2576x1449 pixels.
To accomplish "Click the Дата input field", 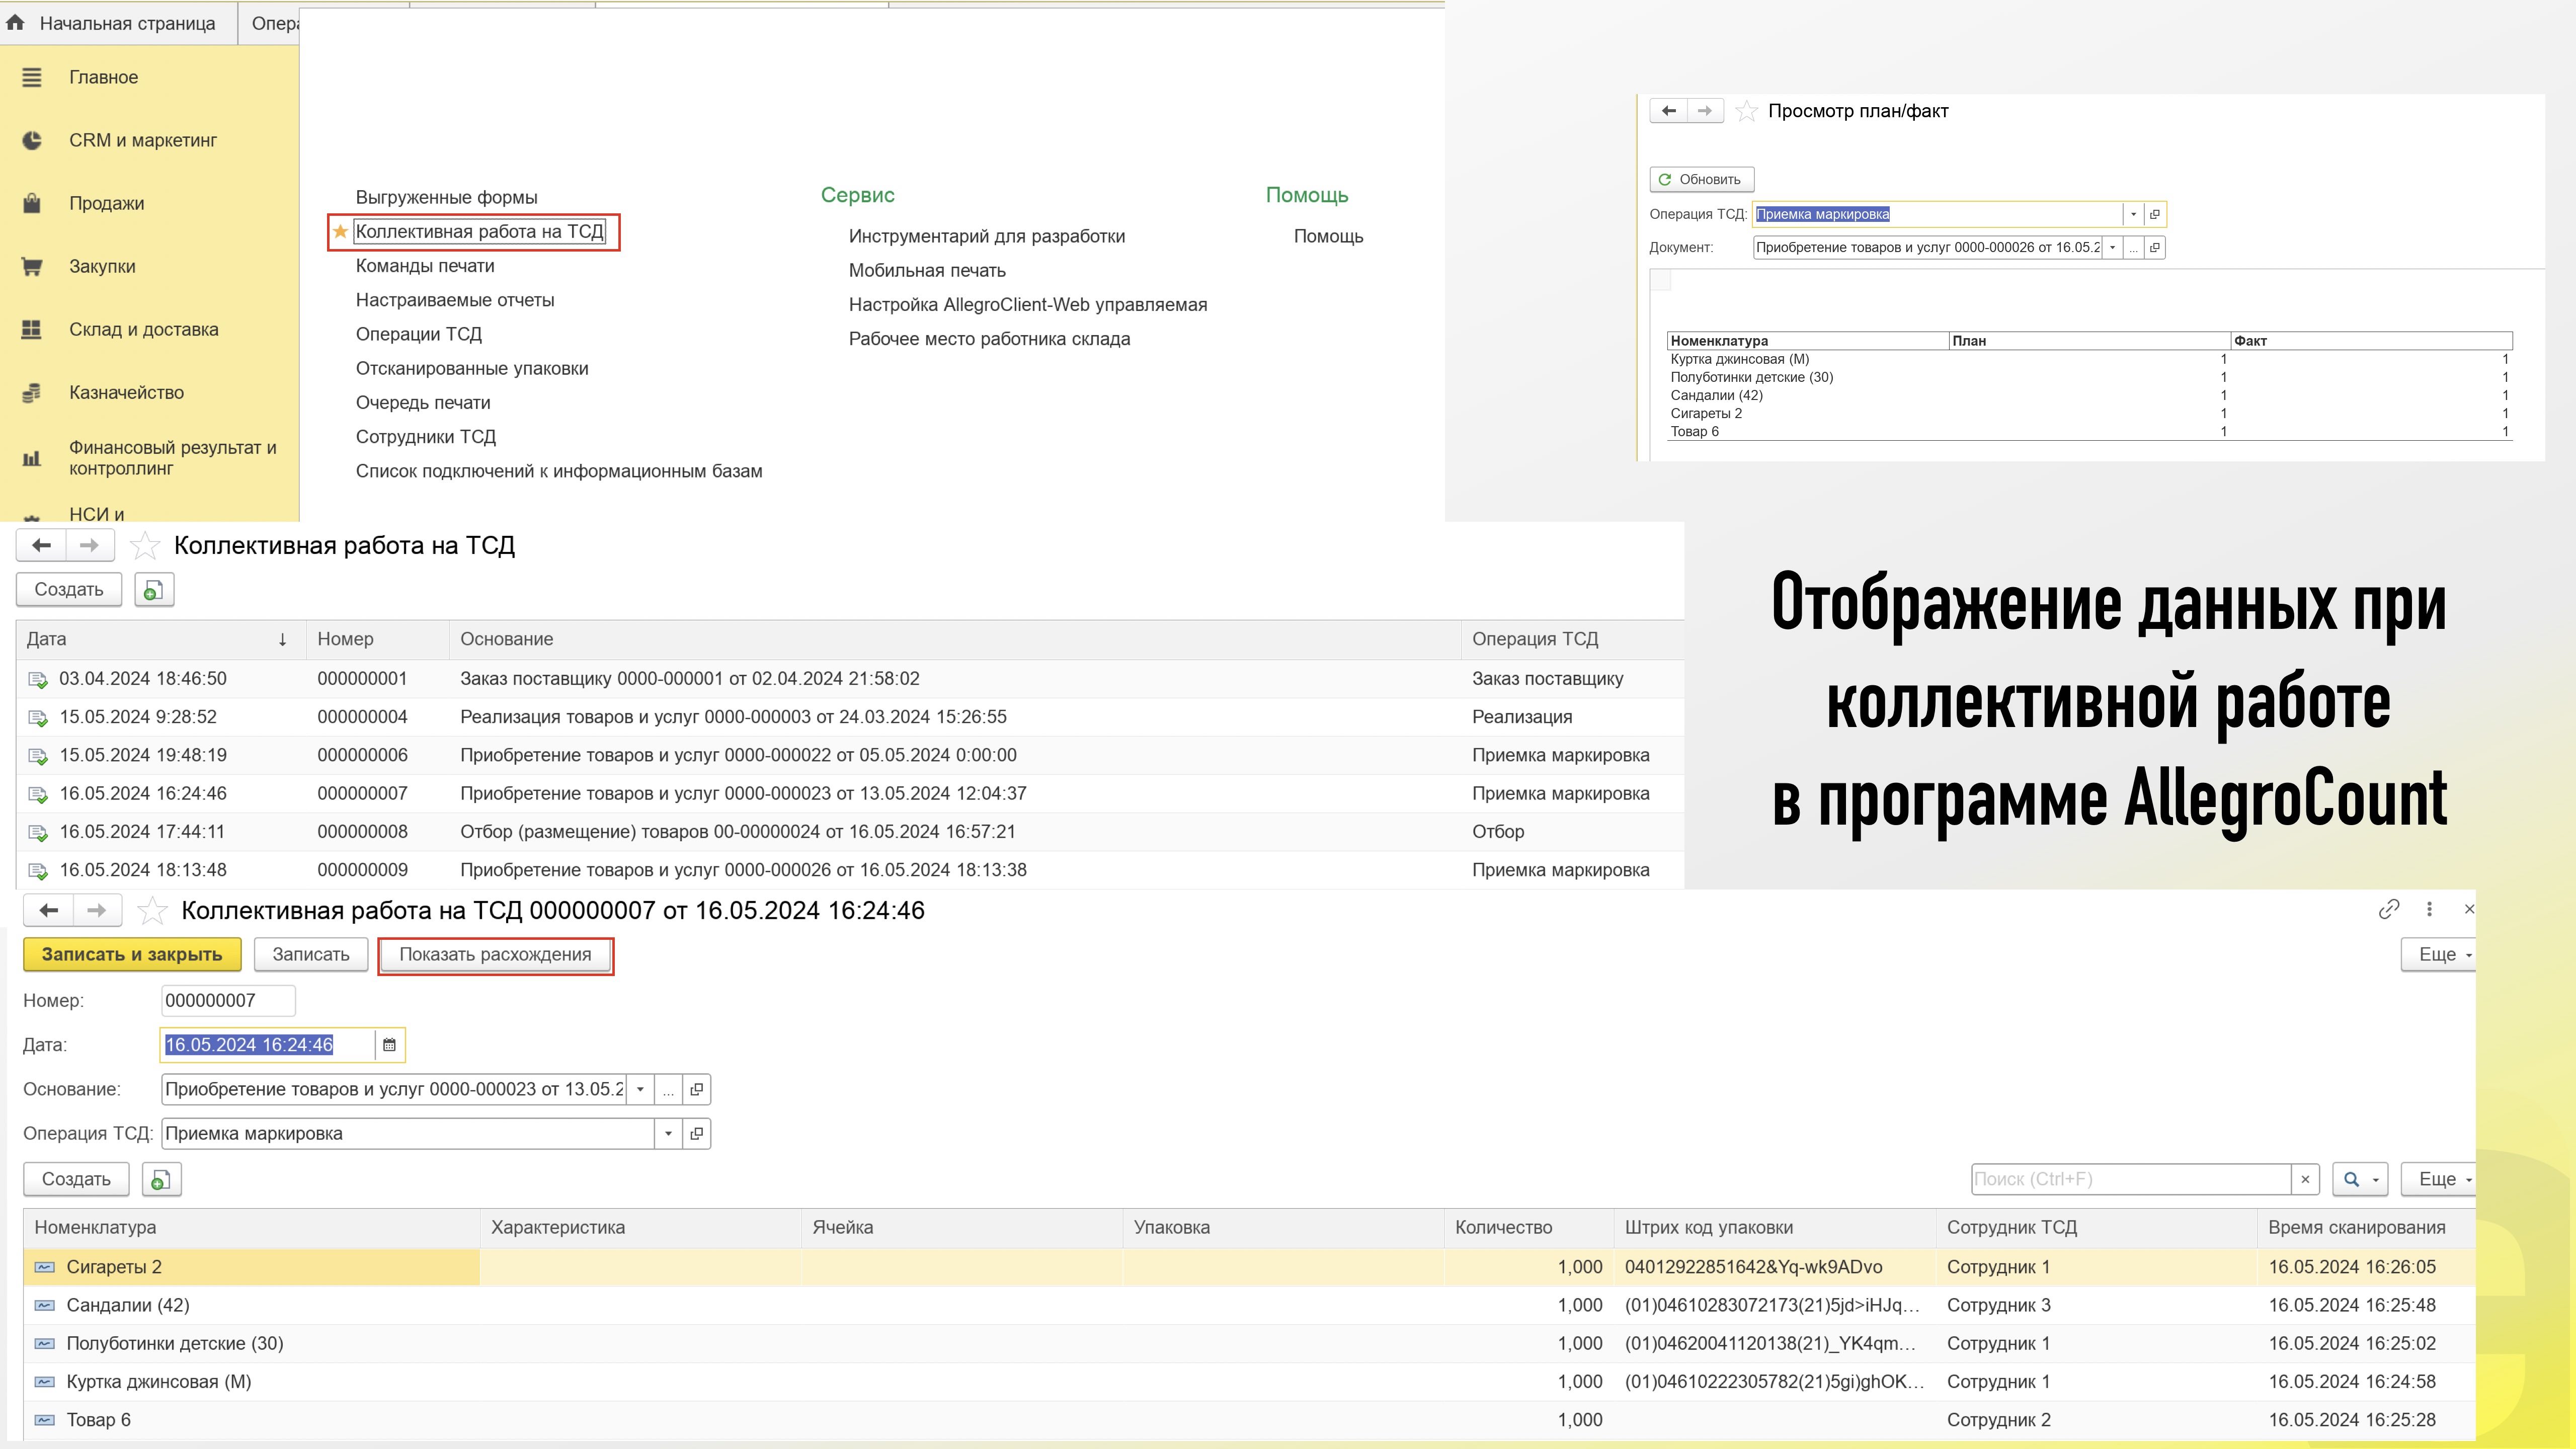I will [x=267, y=1045].
